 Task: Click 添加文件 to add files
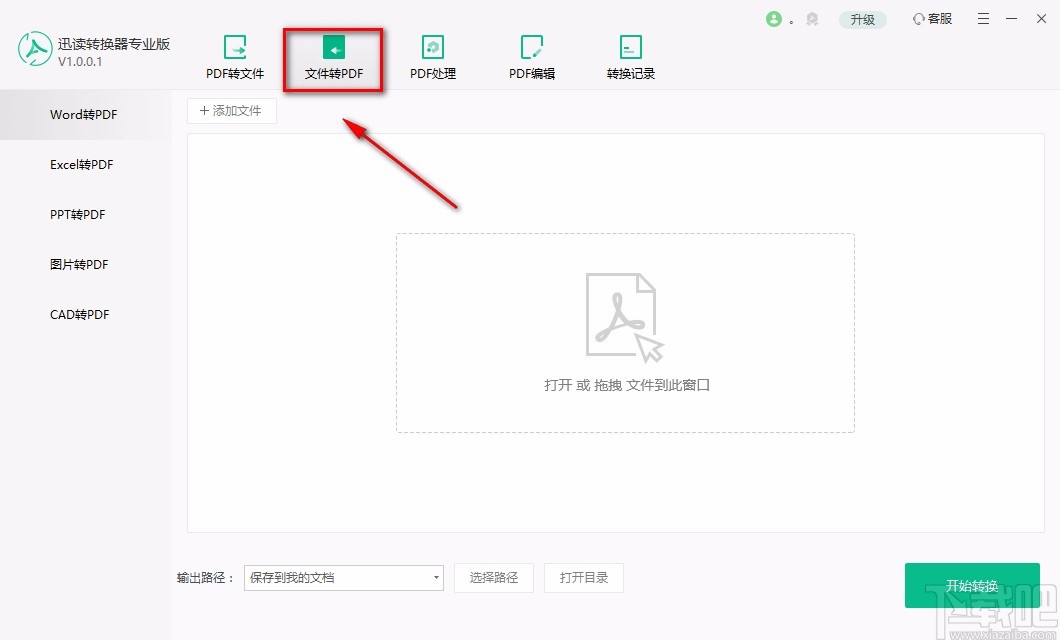231,111
